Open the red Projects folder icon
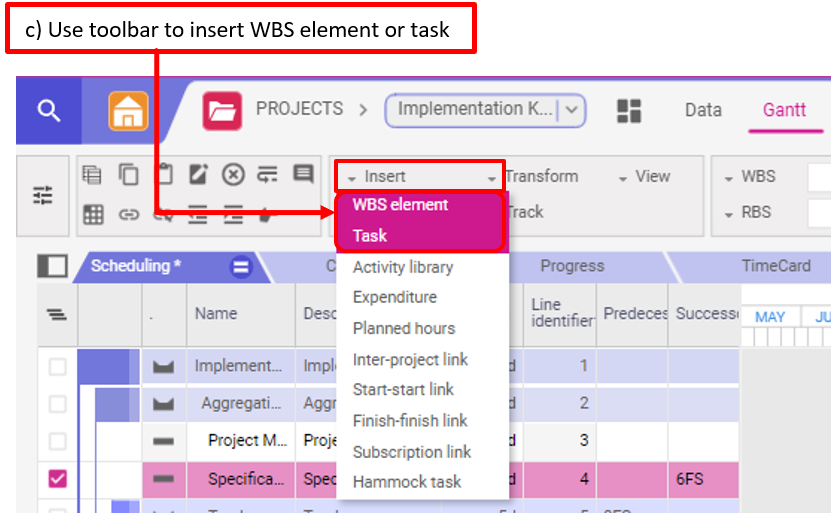Screen dimensions: 833x515 pyautogui.click(x=222, y=110)
